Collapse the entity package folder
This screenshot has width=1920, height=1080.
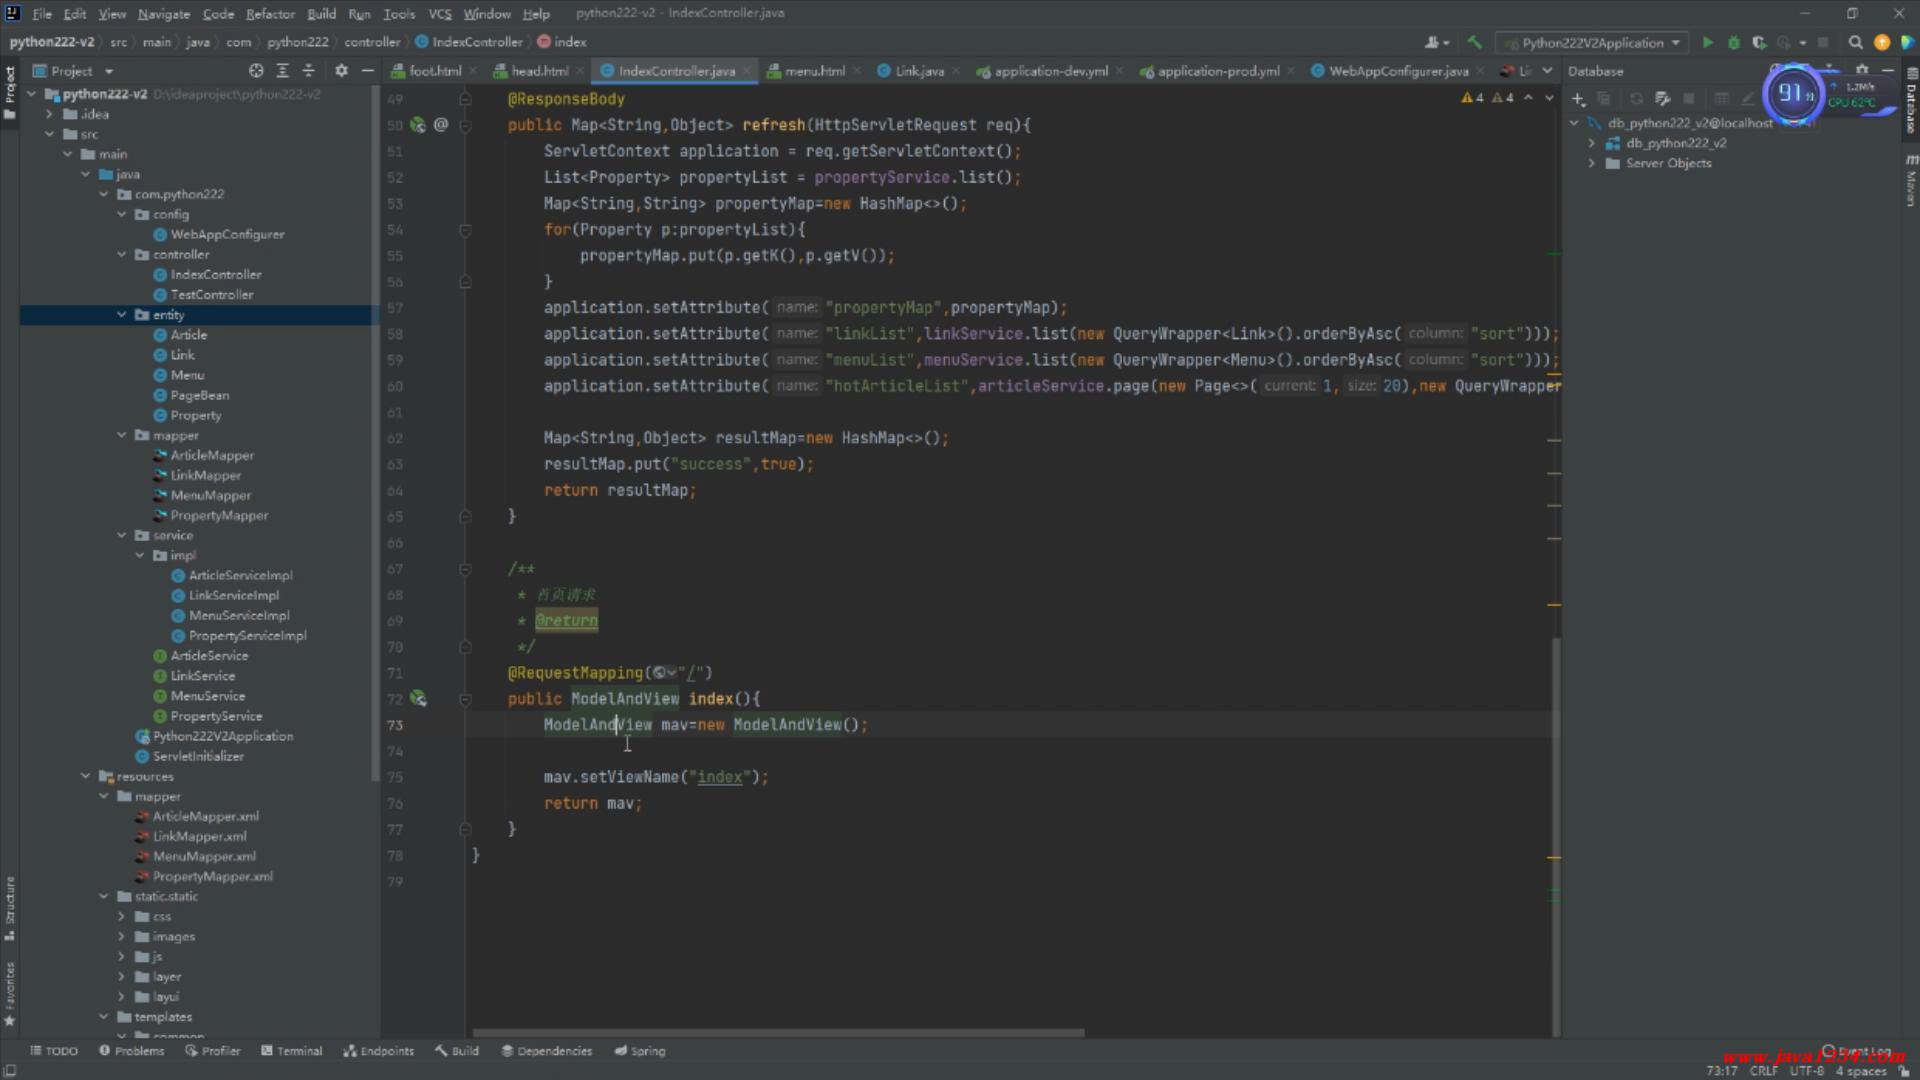[122, 315]
